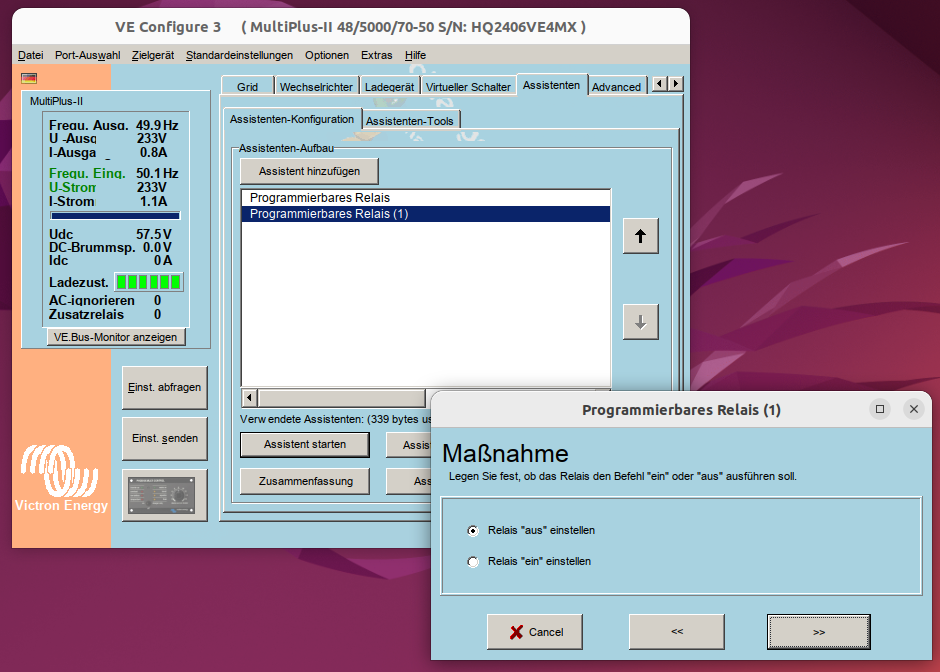Click the green Ladezust. charge bar
The image size is (940, 672).
point(149,282)
